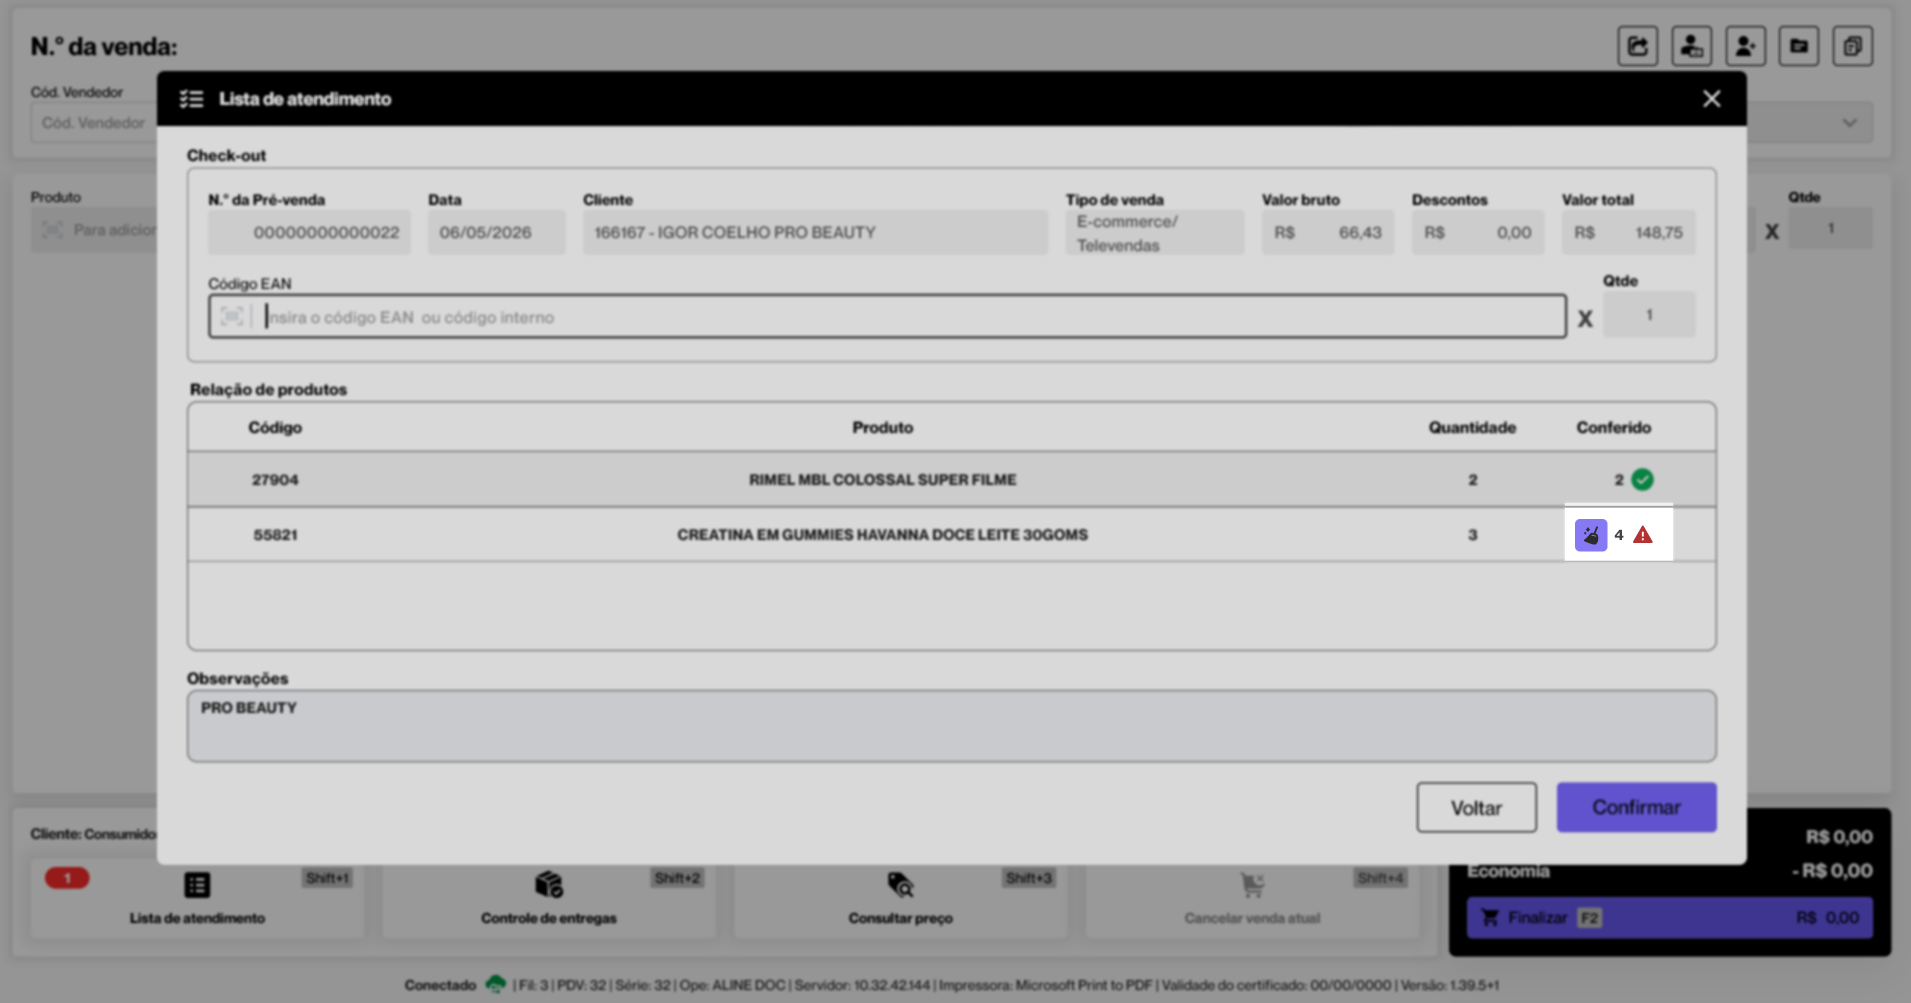Viewport: 1911px width, 1003px height.
Task: Expand the dropdown chevron at top right
Action: 1850,123
